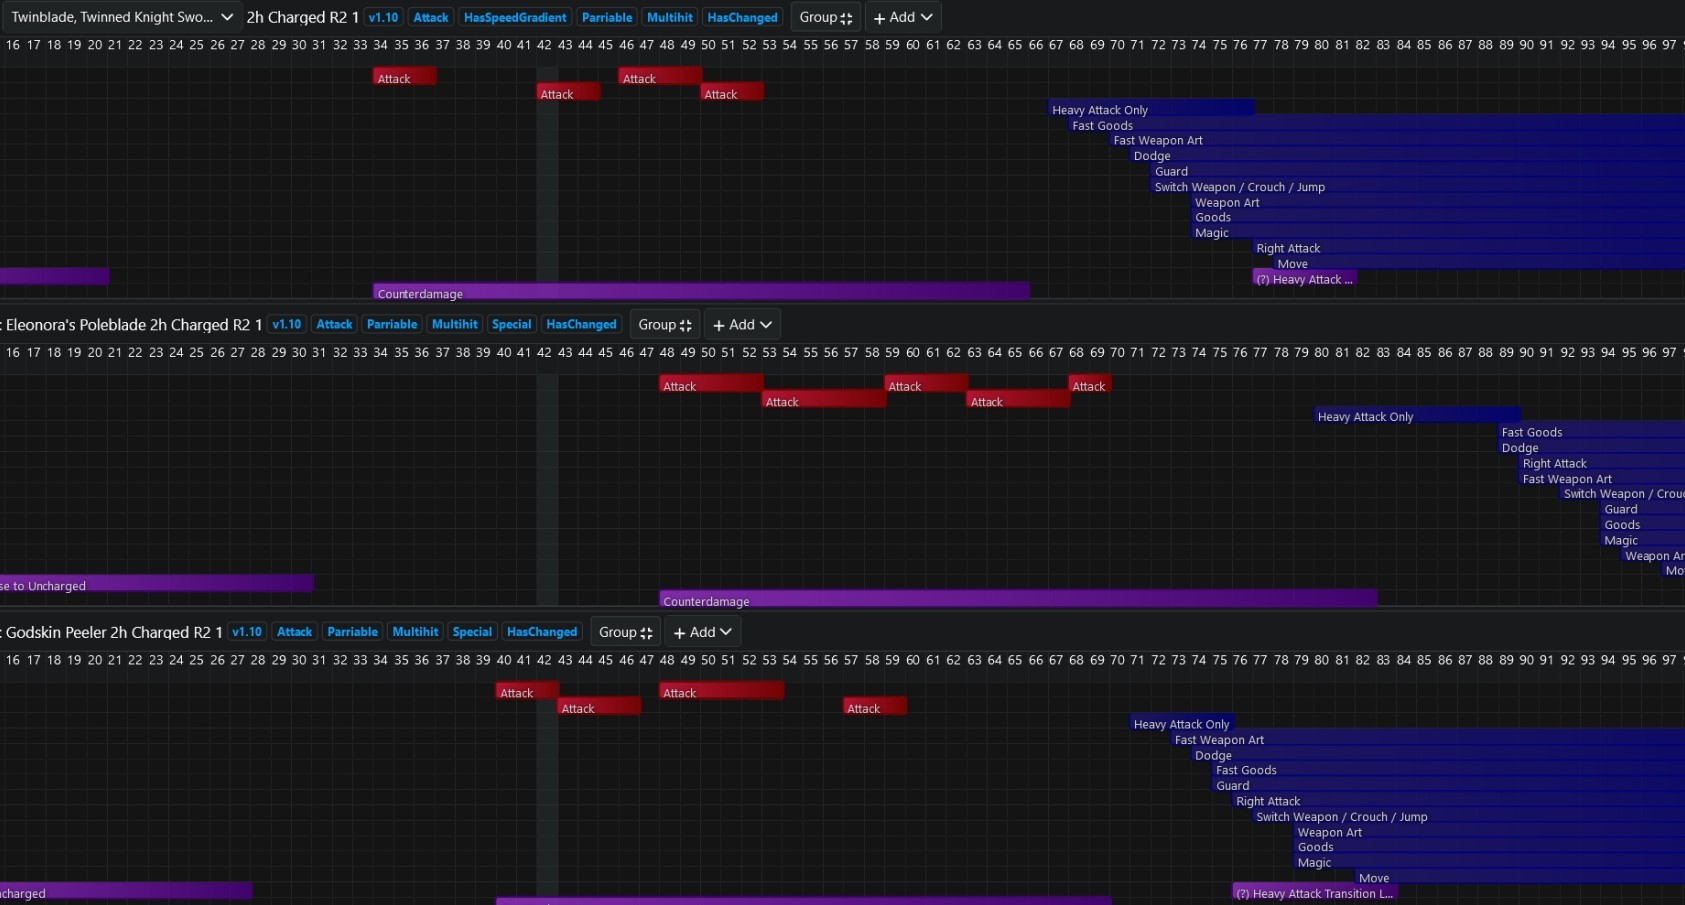Click the Attack tag on Godskin Peeler row
The width and height of the screenshot is (1685, 905).
click(295, 632)
